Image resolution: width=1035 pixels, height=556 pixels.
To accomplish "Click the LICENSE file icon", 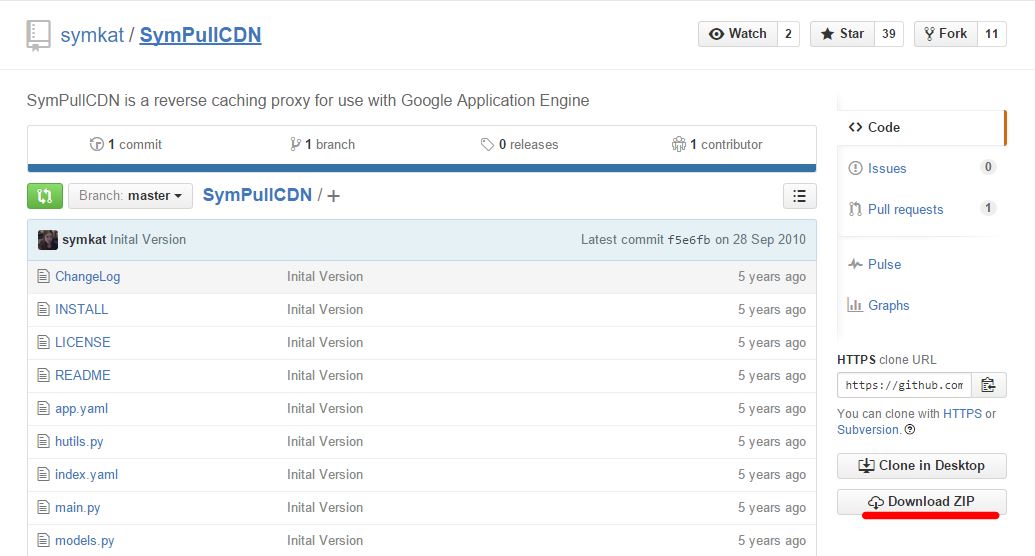I will point(44,343).
